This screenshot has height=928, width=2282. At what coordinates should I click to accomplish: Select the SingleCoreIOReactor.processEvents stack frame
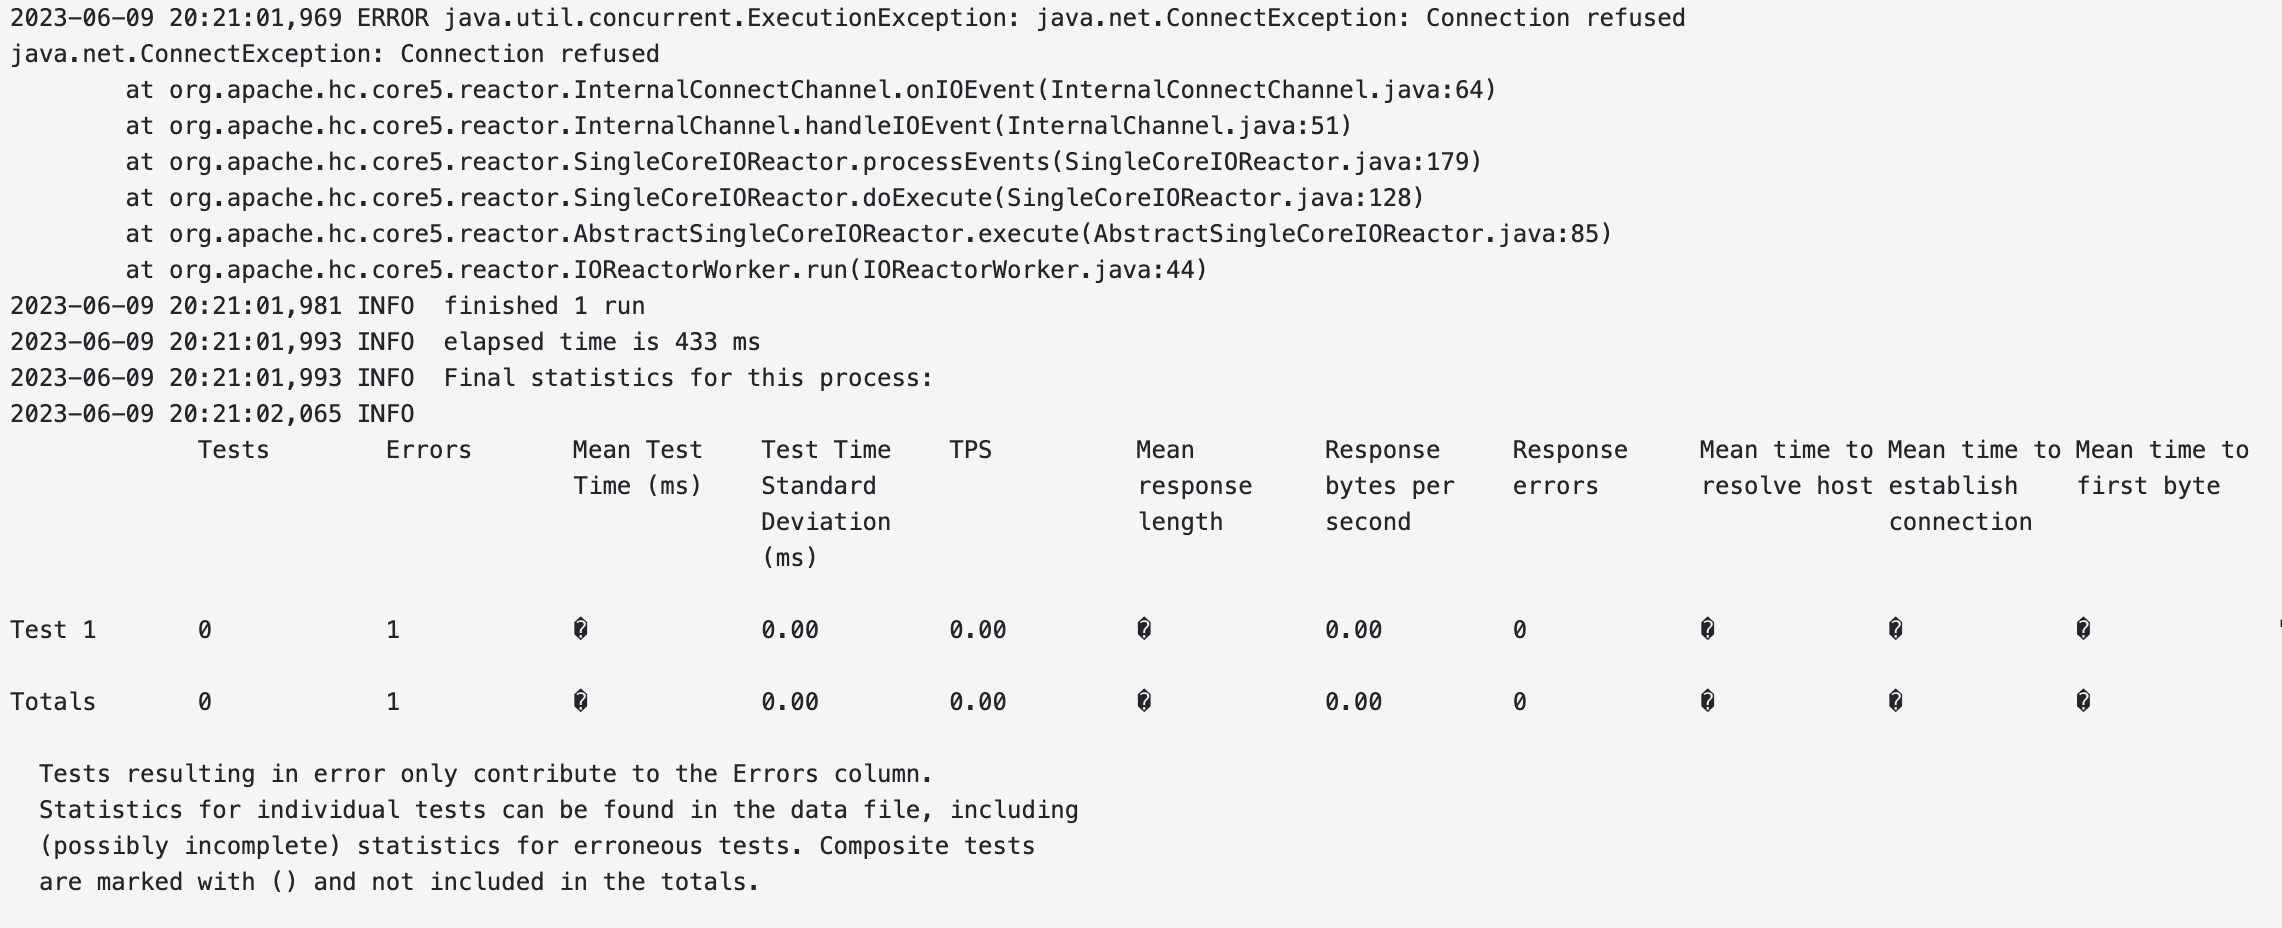coord(803,162)
